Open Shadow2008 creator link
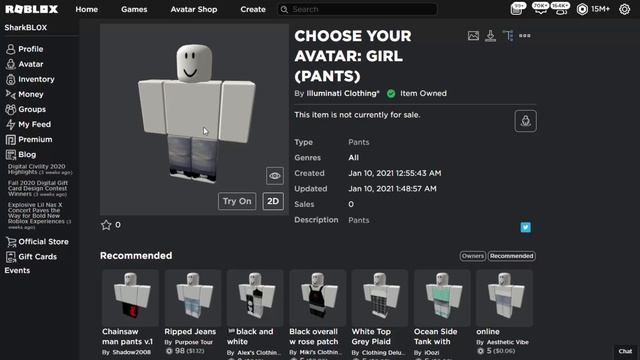This screenshot has width=640, height=360. (x=131, y=352)
